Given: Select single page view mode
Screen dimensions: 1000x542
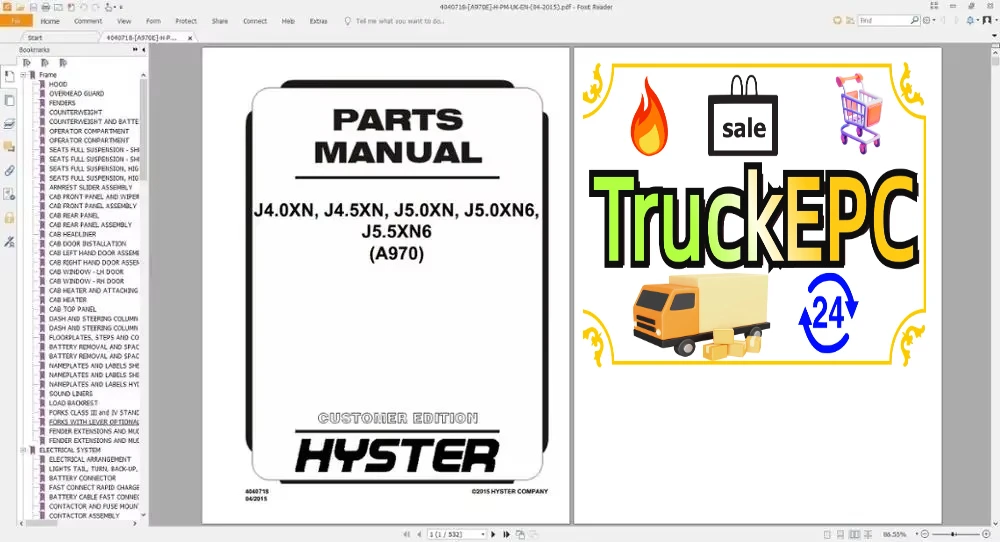Looking at the screenshot, I should [x=827, y=534].
